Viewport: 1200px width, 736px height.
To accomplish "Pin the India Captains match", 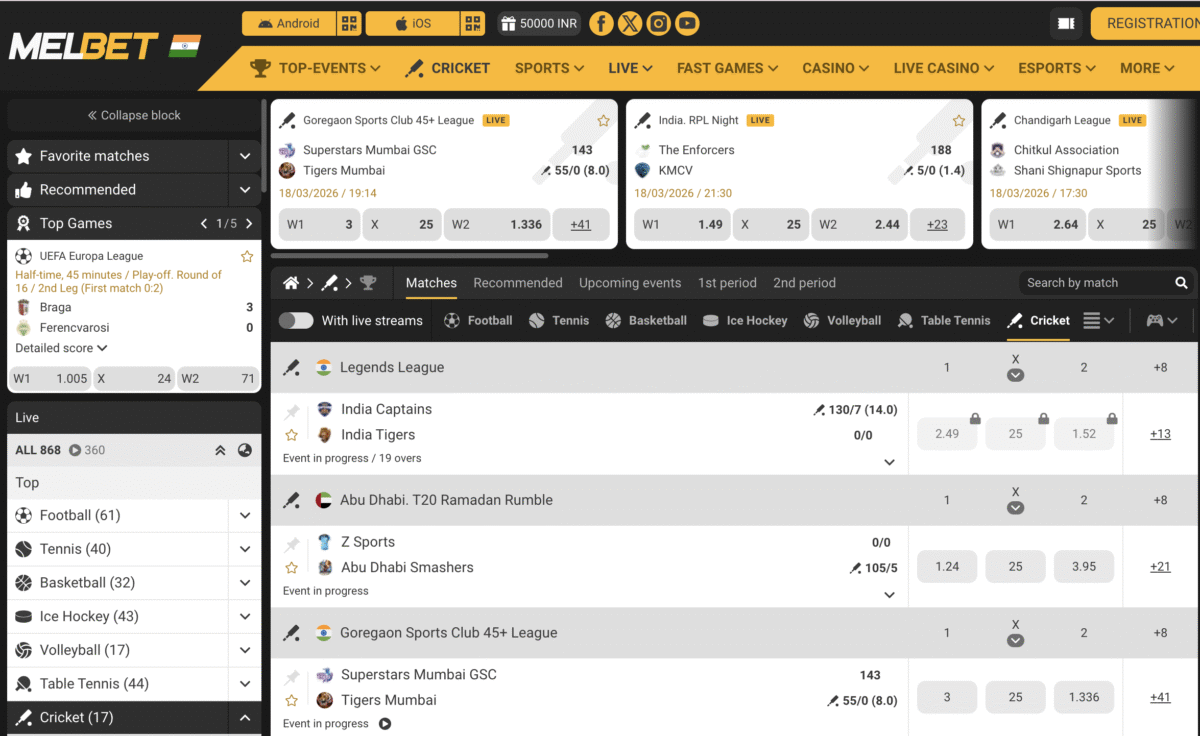I will [291, 412].
